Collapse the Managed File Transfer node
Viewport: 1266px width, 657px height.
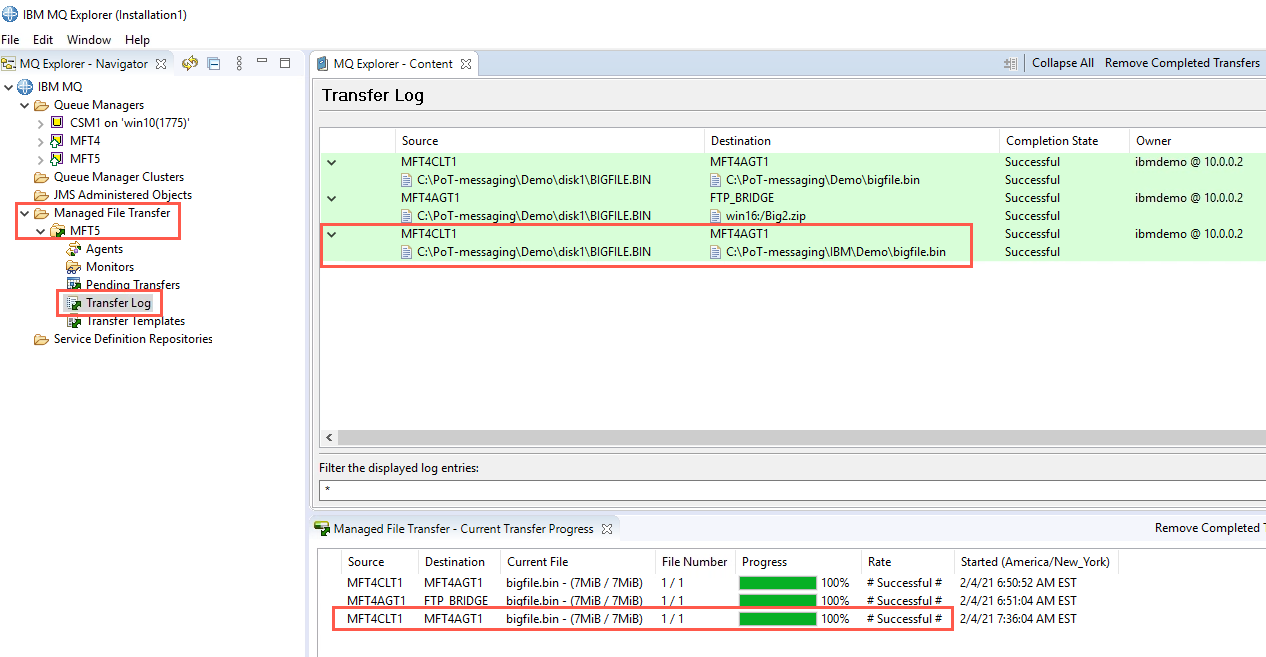(x=25, y=213)
